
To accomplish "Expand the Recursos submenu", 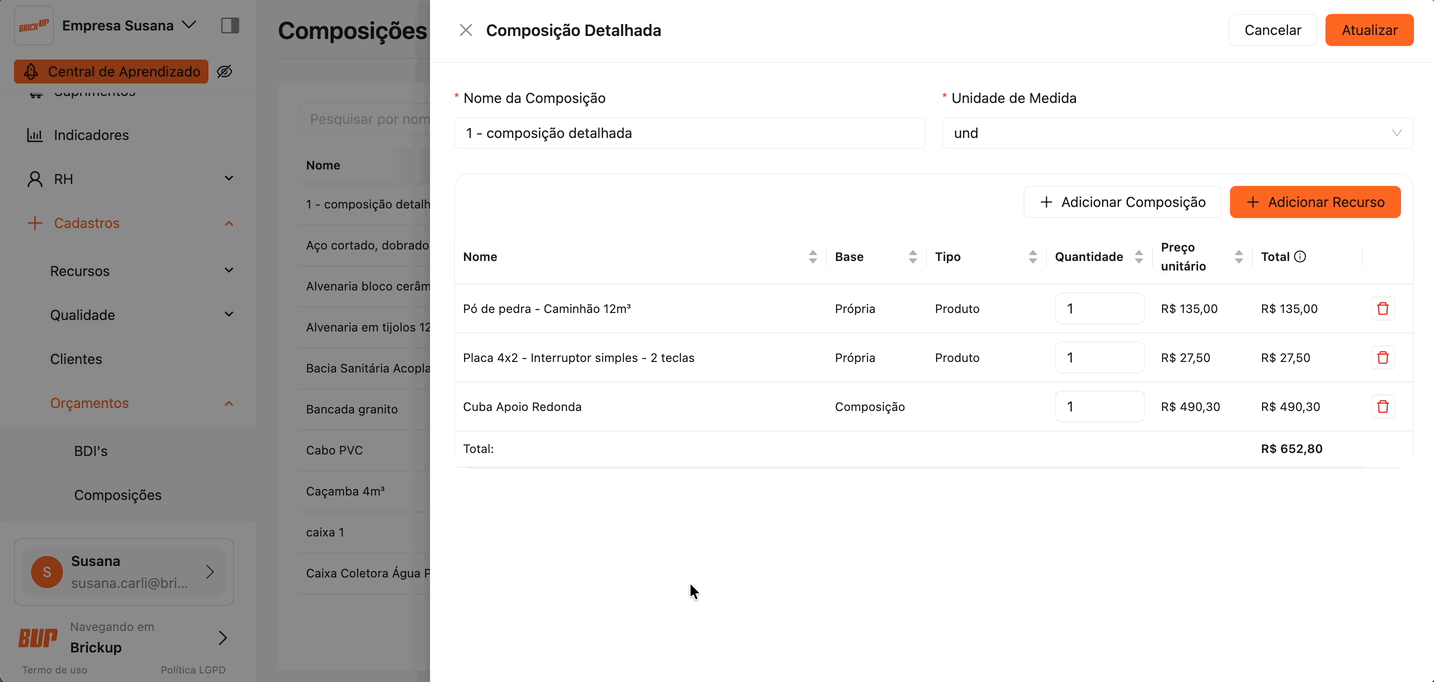I will [229, 271].
